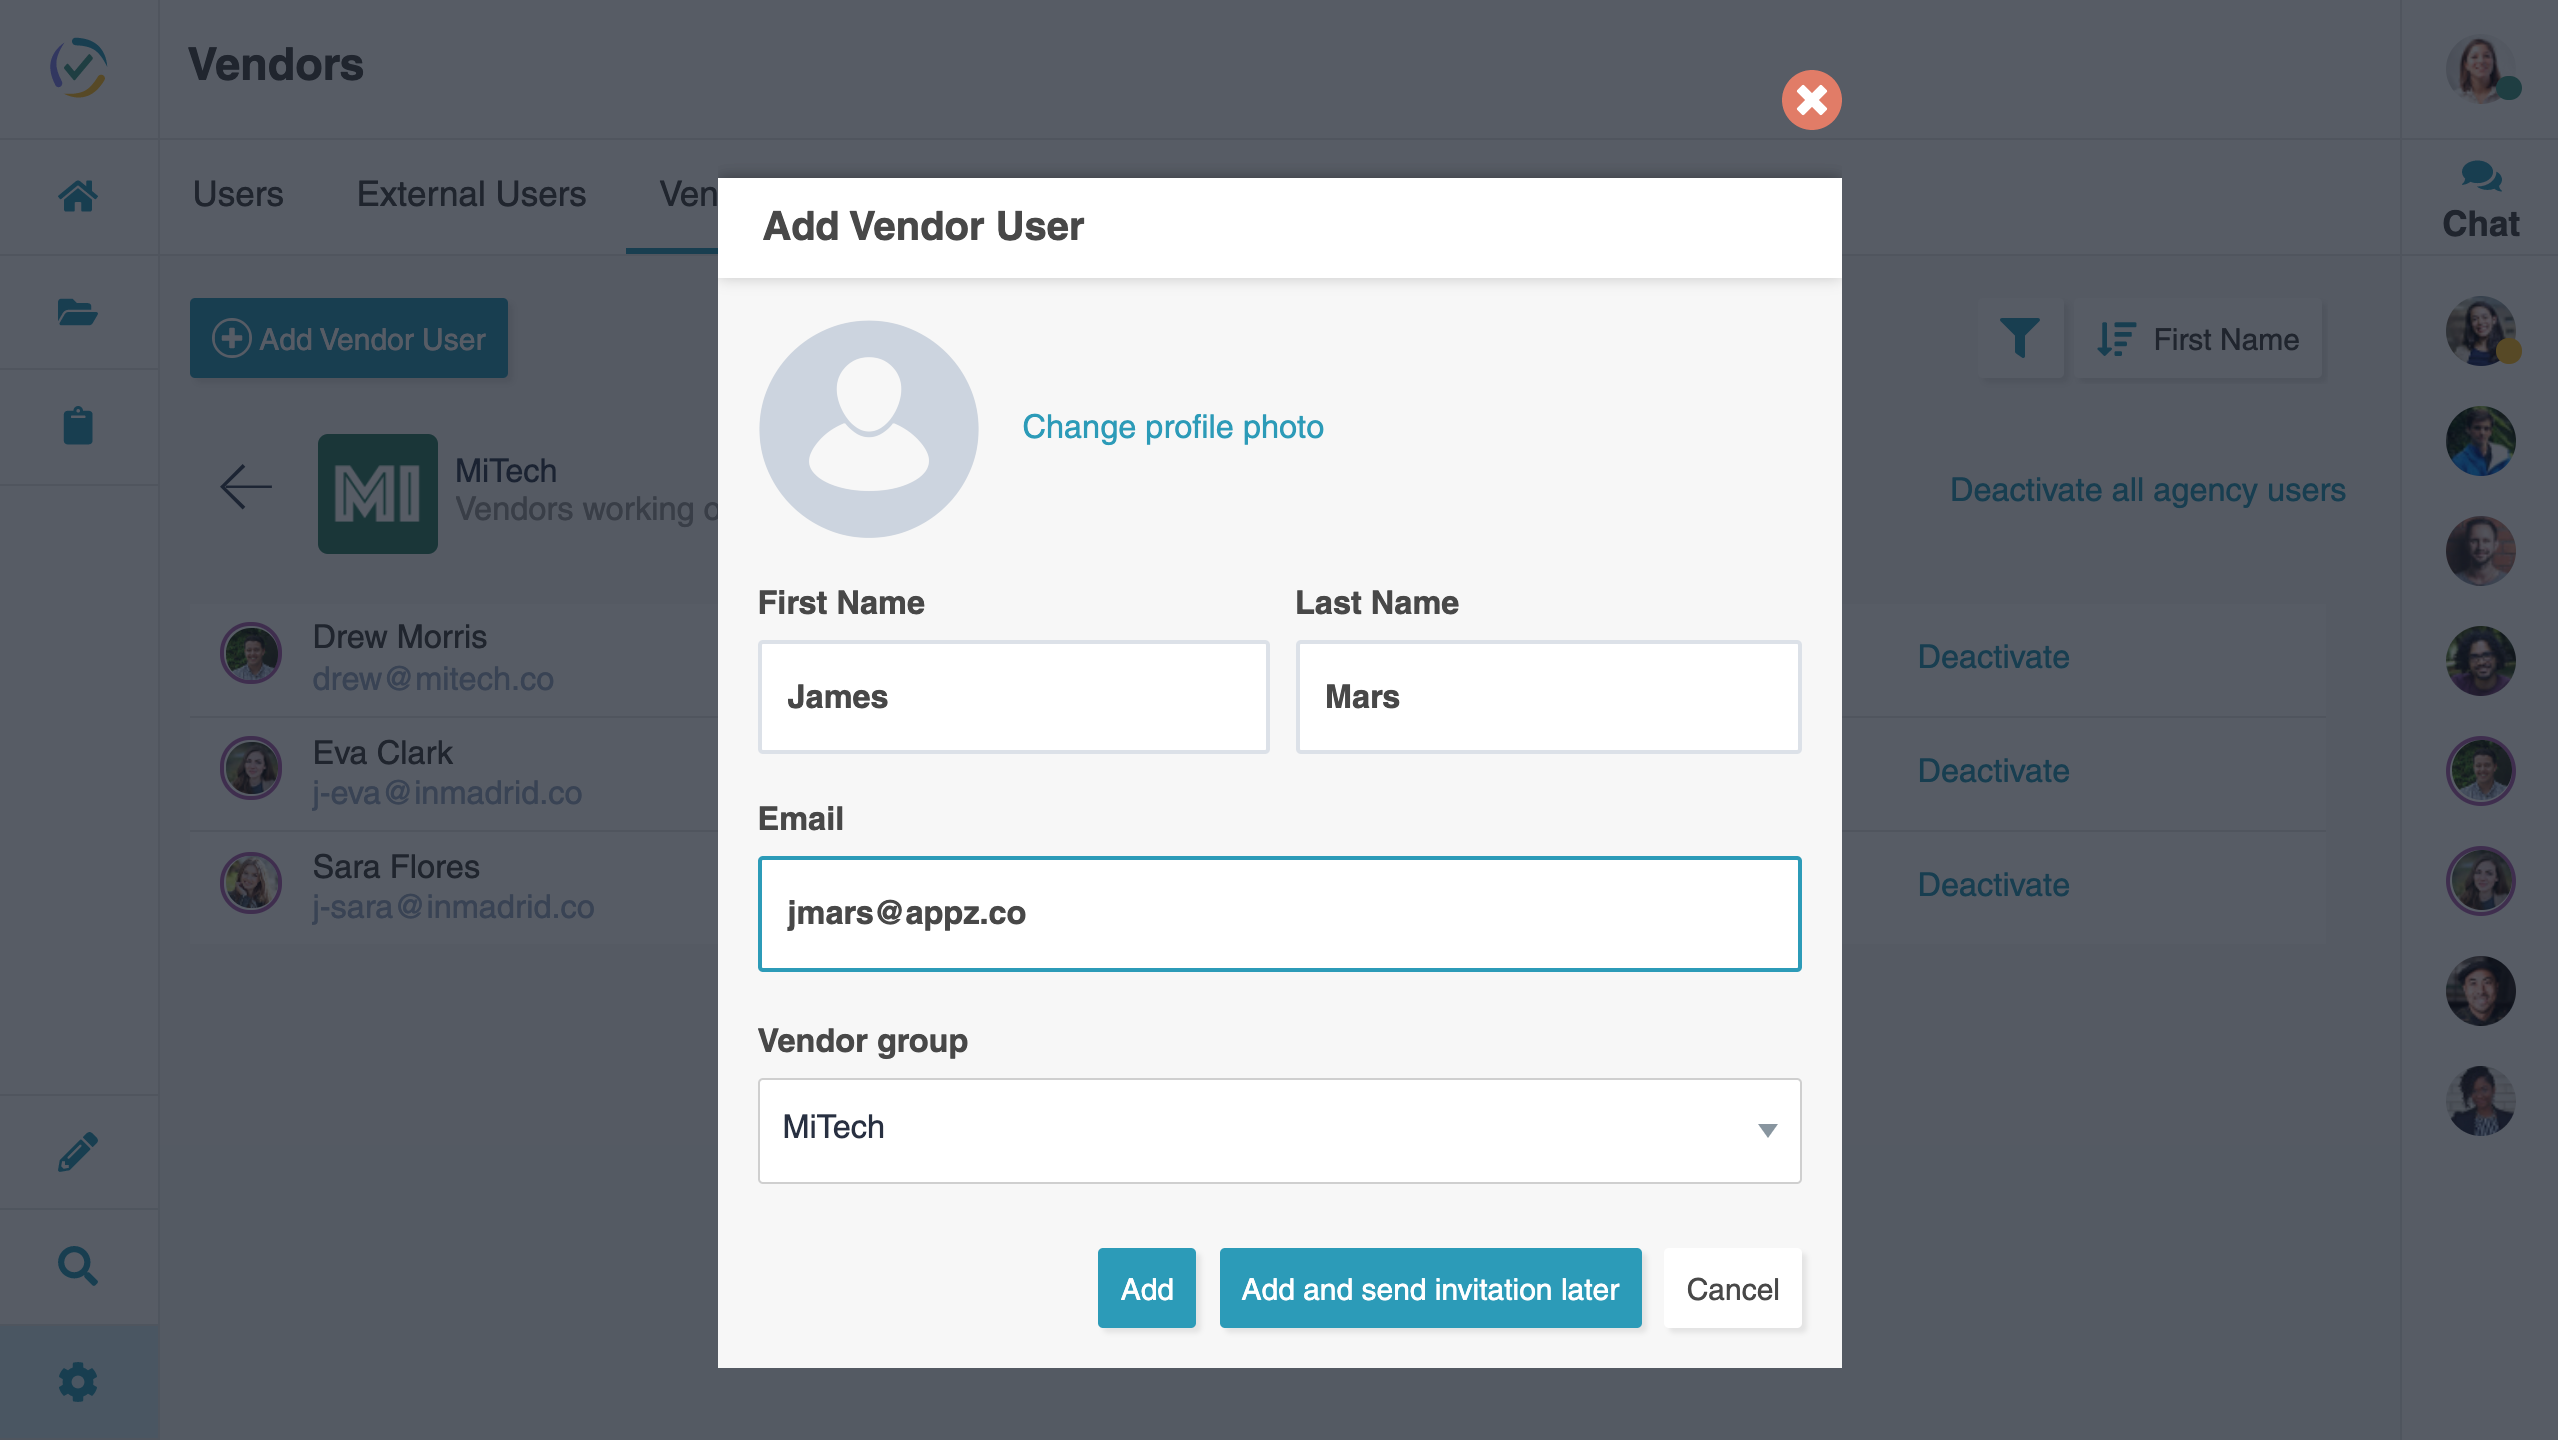The height and width of the screenshot is (1440, 2558).
Task: Switch to the Users tab
Action: [238, 194]
